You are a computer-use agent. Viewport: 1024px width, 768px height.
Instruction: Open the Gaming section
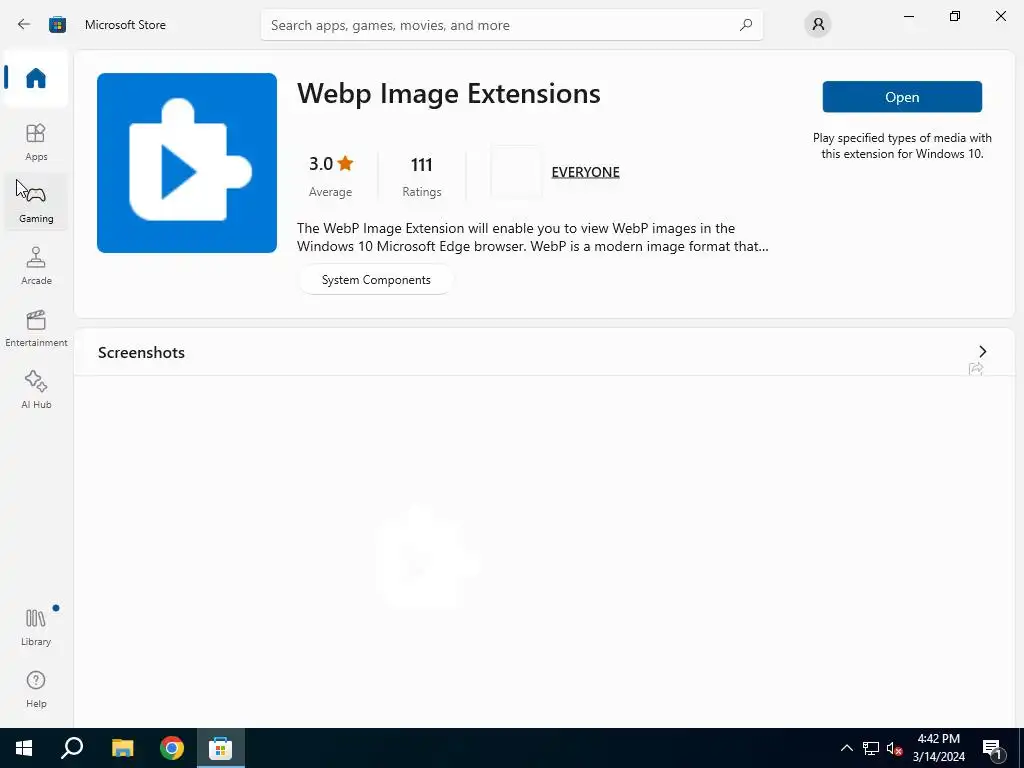click(x=36, y=202)
